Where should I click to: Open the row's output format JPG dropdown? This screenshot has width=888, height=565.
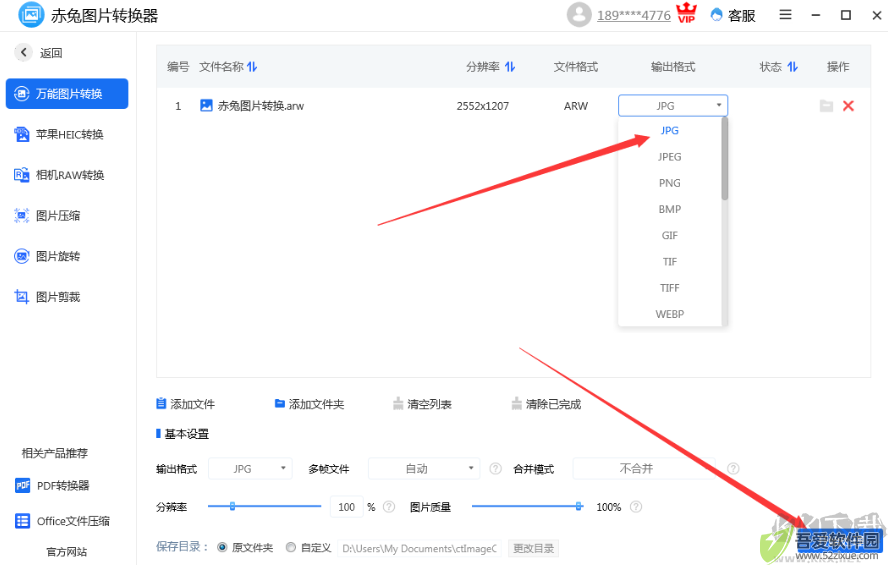(x=673, y=105)
